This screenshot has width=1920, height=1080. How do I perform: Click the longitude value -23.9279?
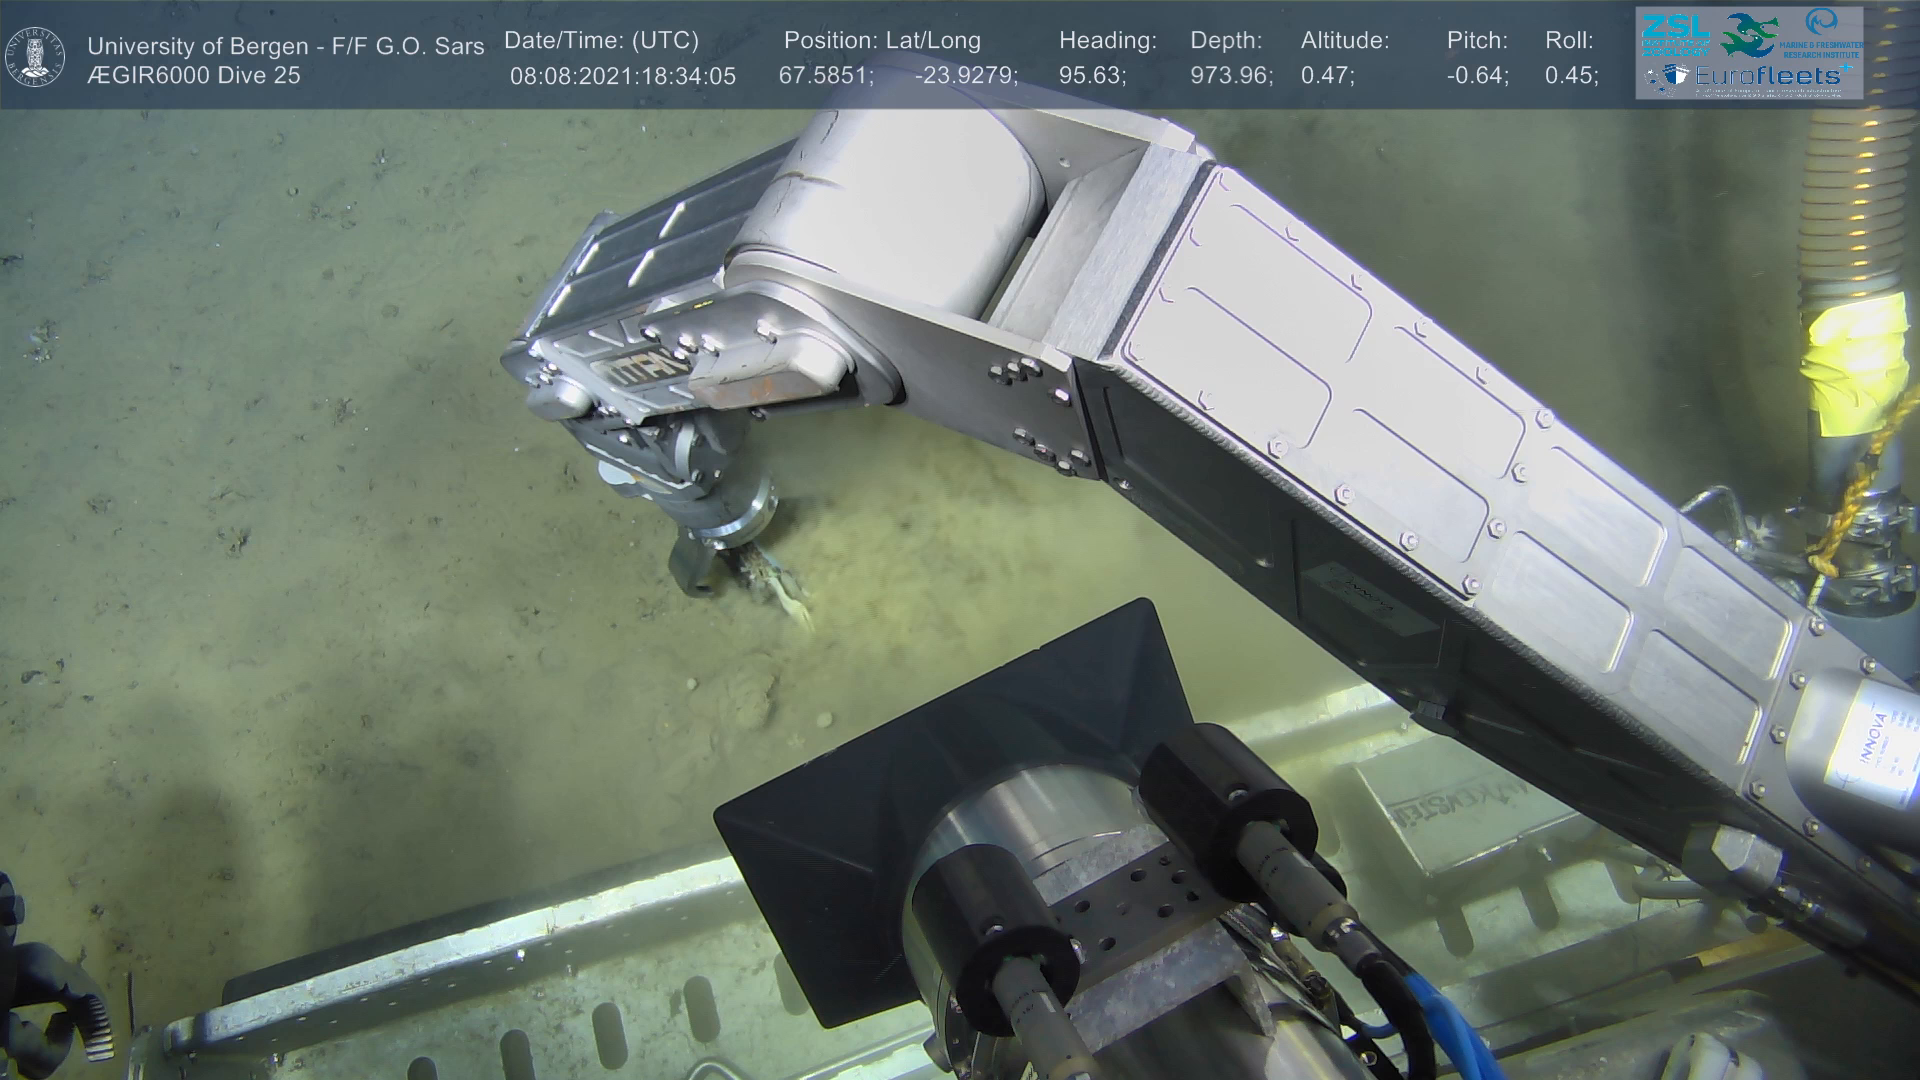(965, 76)
